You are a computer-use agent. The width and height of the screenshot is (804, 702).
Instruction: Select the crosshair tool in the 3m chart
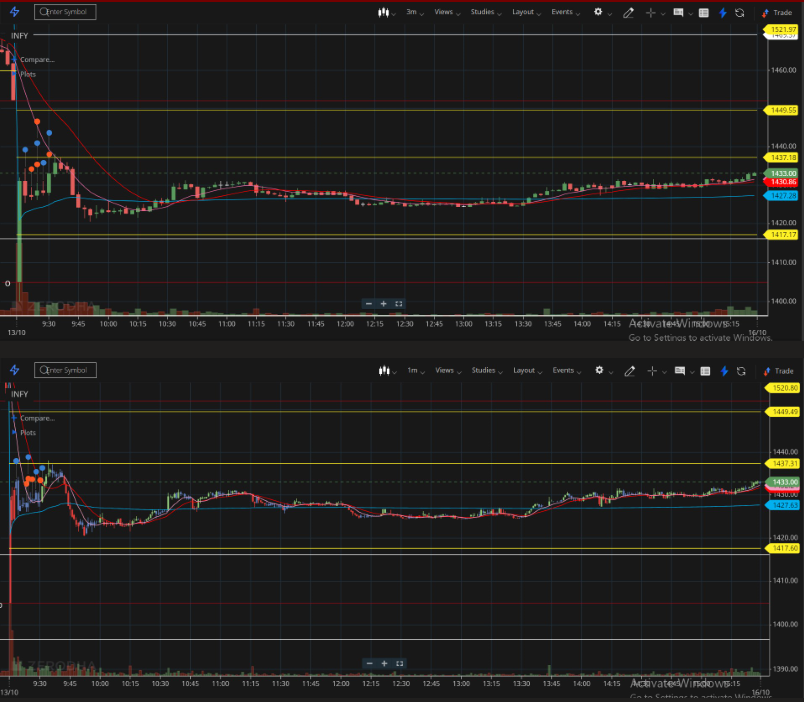tap(651, 13)
